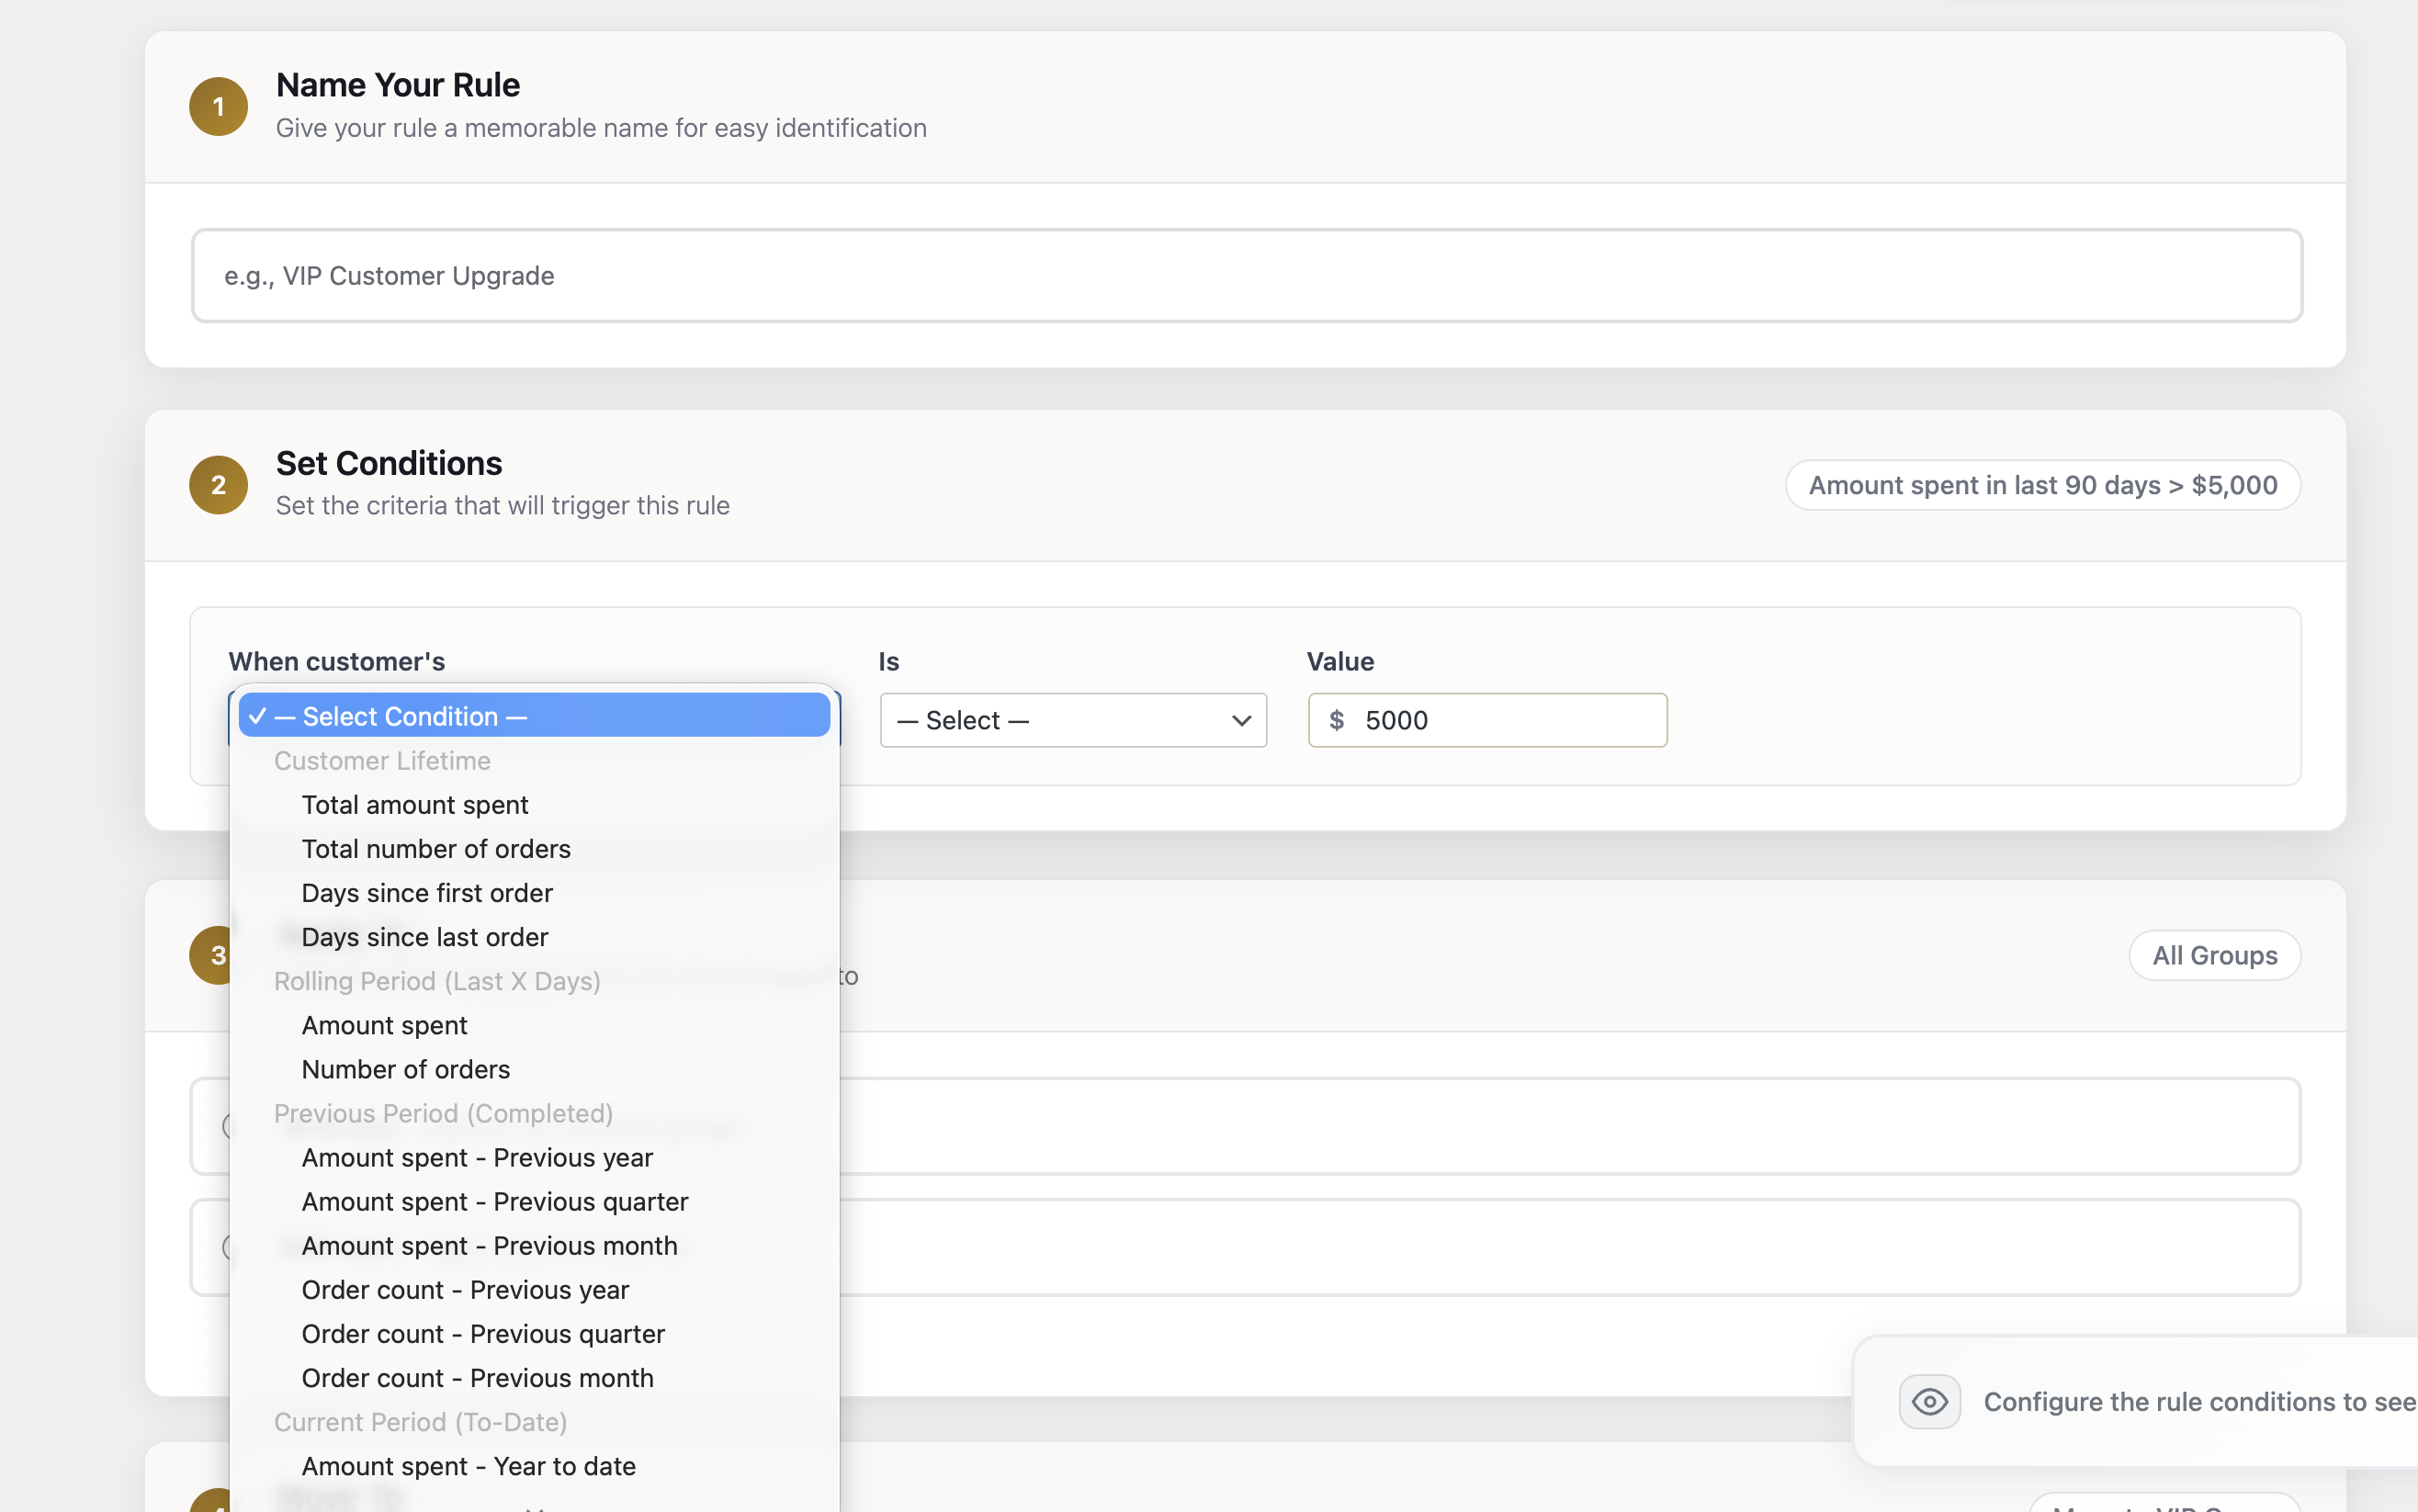Open the 'Is' operator Select dropdown
Viewport: 2418px width, 1512px height.
1060,720
